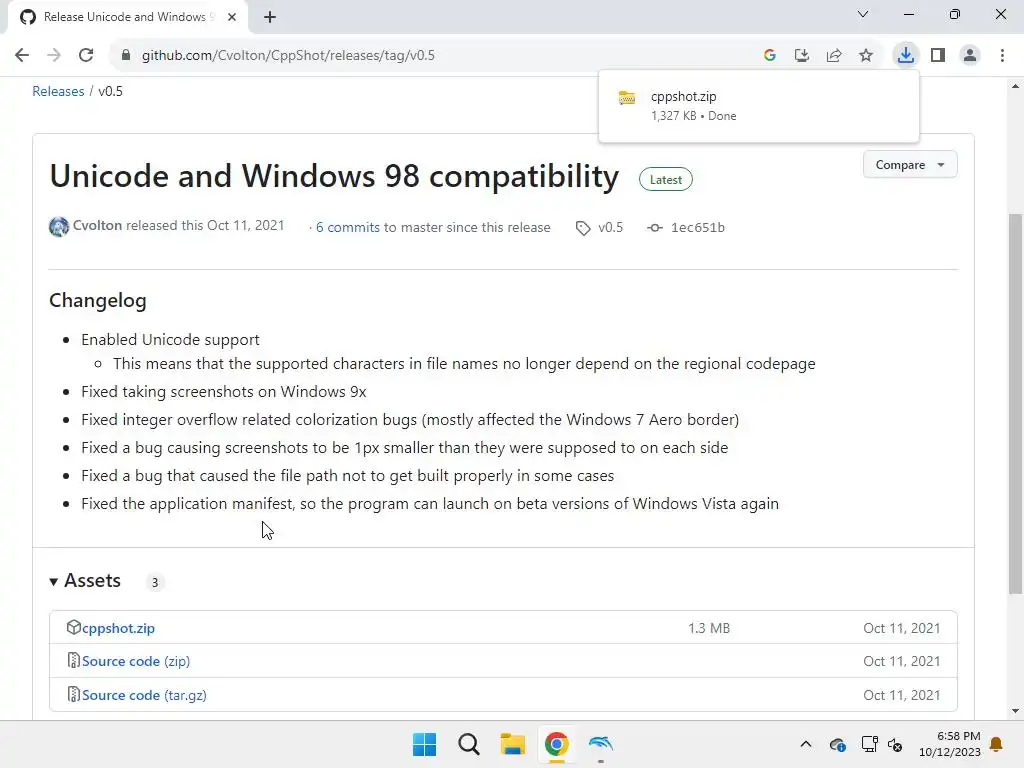Screen dimensions: 1024x768
Task: Open a new browser tab
Action: pyautogui.click(x=270, y=17)
